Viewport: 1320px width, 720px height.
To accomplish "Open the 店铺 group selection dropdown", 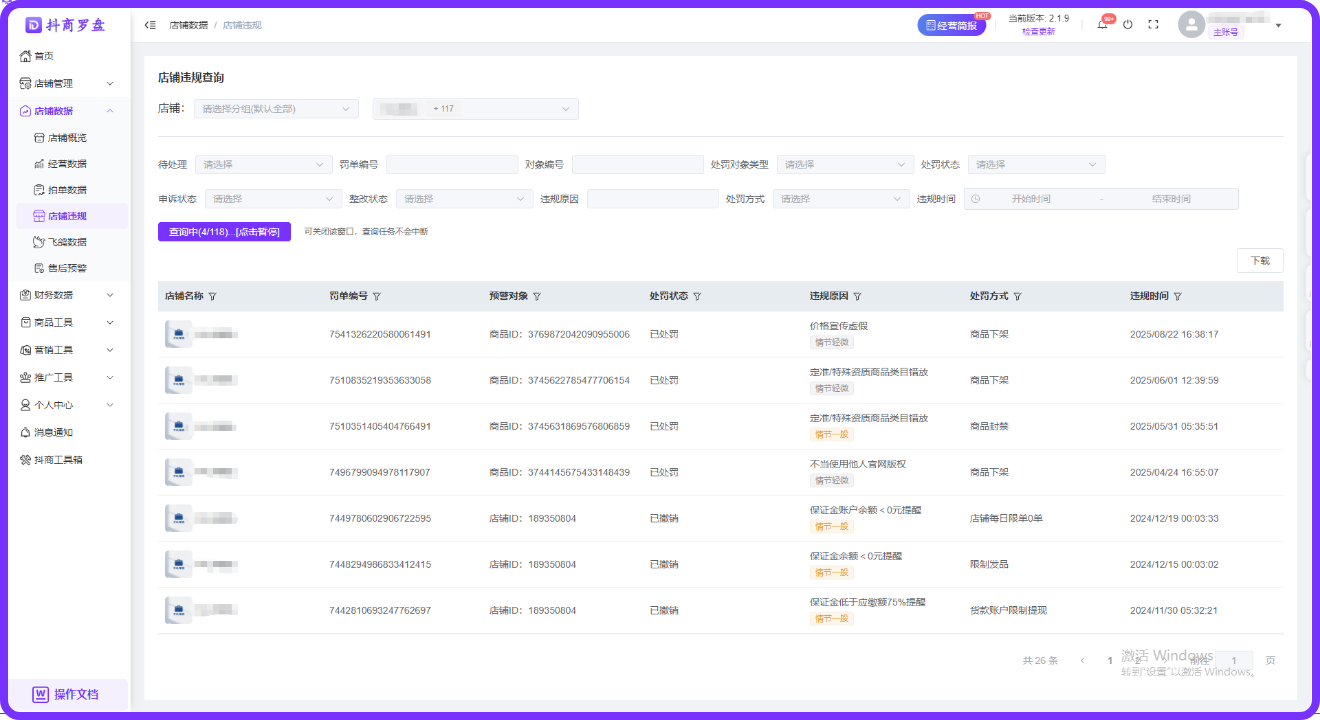I will click(x=276, y=109).
